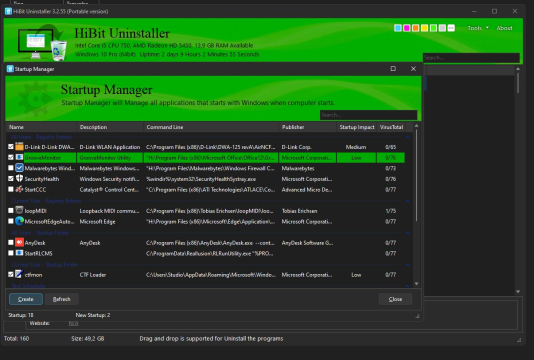
Task: Sort by the Name column header
Action: pyautogui.click(x=41, y=127)
